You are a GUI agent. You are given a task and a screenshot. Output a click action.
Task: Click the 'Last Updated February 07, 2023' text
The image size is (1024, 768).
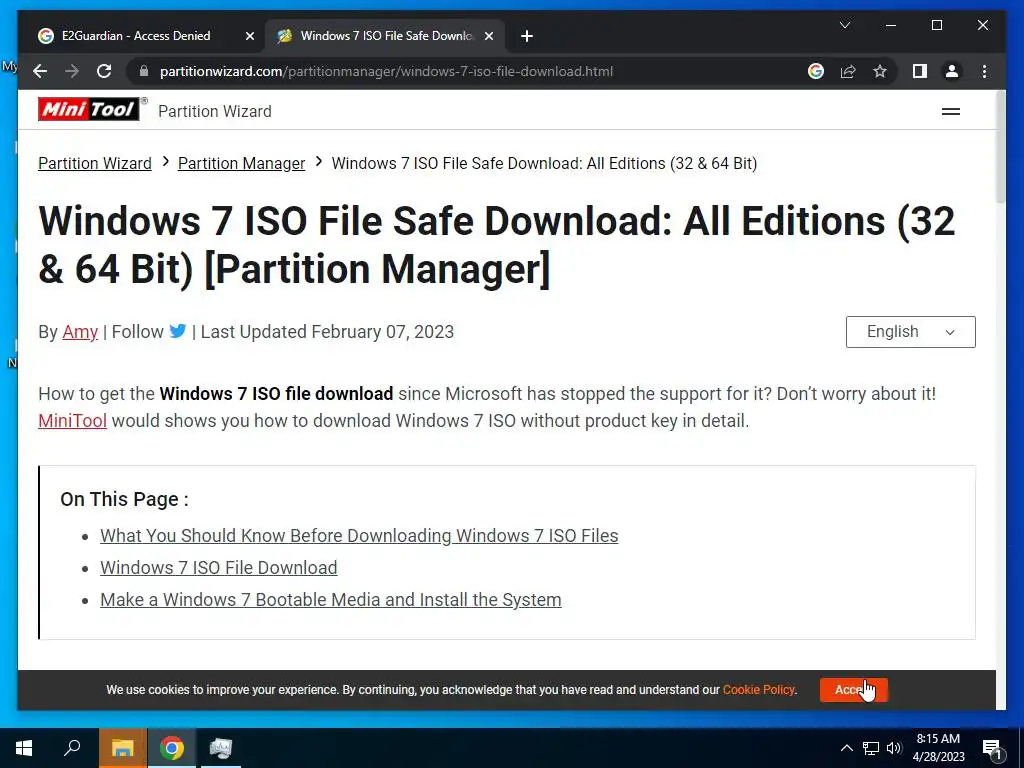tap(327, 332)
